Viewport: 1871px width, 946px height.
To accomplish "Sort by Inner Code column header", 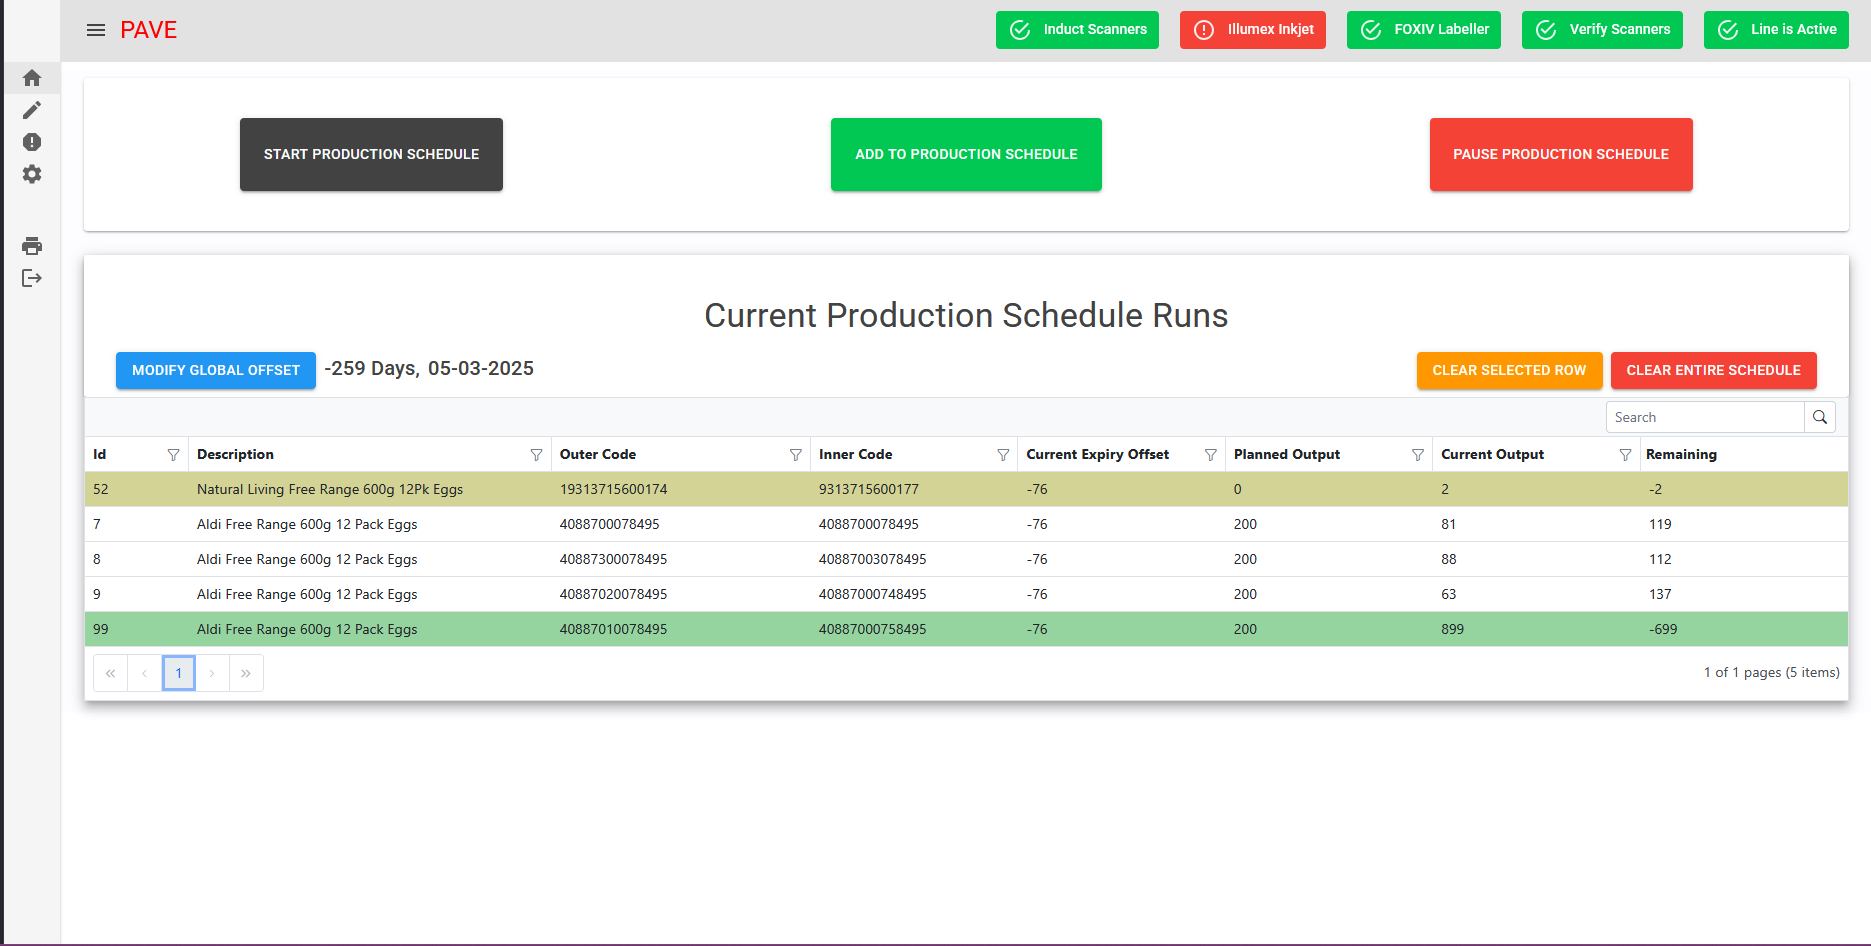I will [x=855, y=454].
